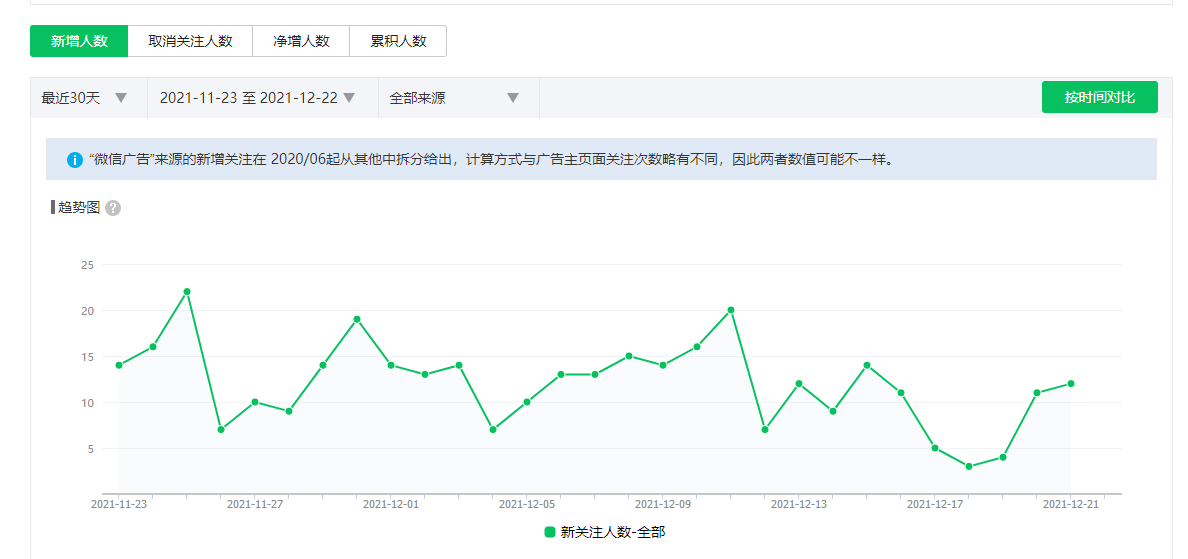This screenshot has height=559, width=1188.
Task: Click the 按时间对比 button
Action: click(x=1099, y=97)
